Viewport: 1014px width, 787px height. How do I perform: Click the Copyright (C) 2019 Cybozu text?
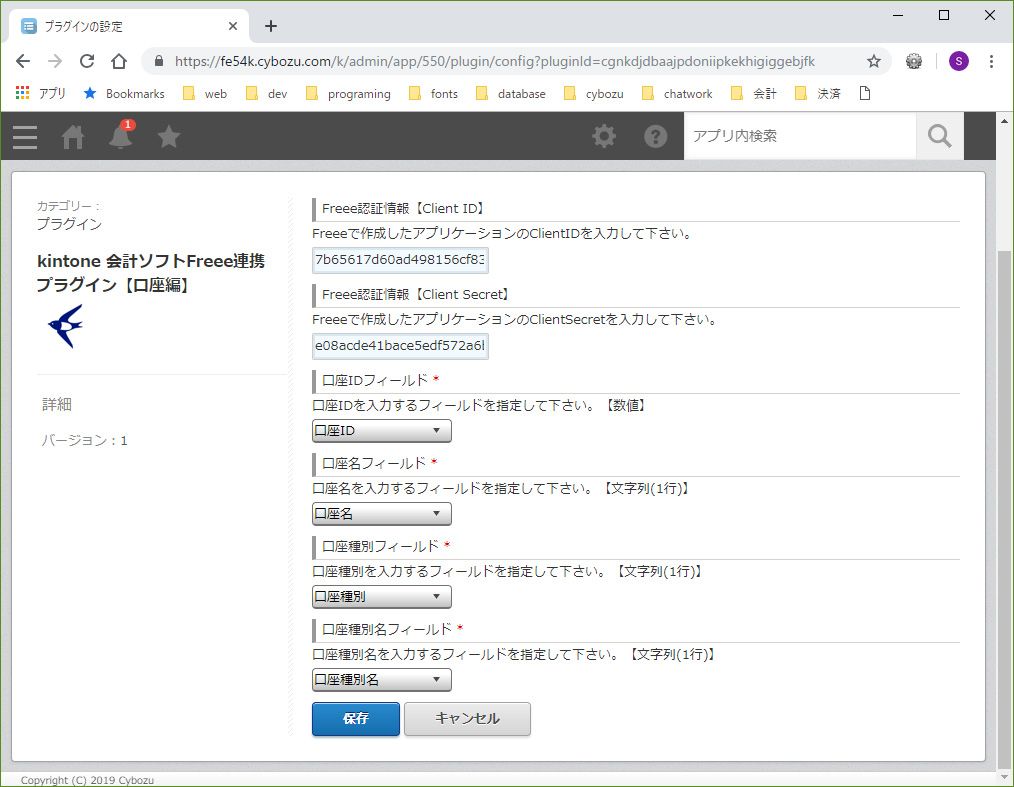coord(87,780)
